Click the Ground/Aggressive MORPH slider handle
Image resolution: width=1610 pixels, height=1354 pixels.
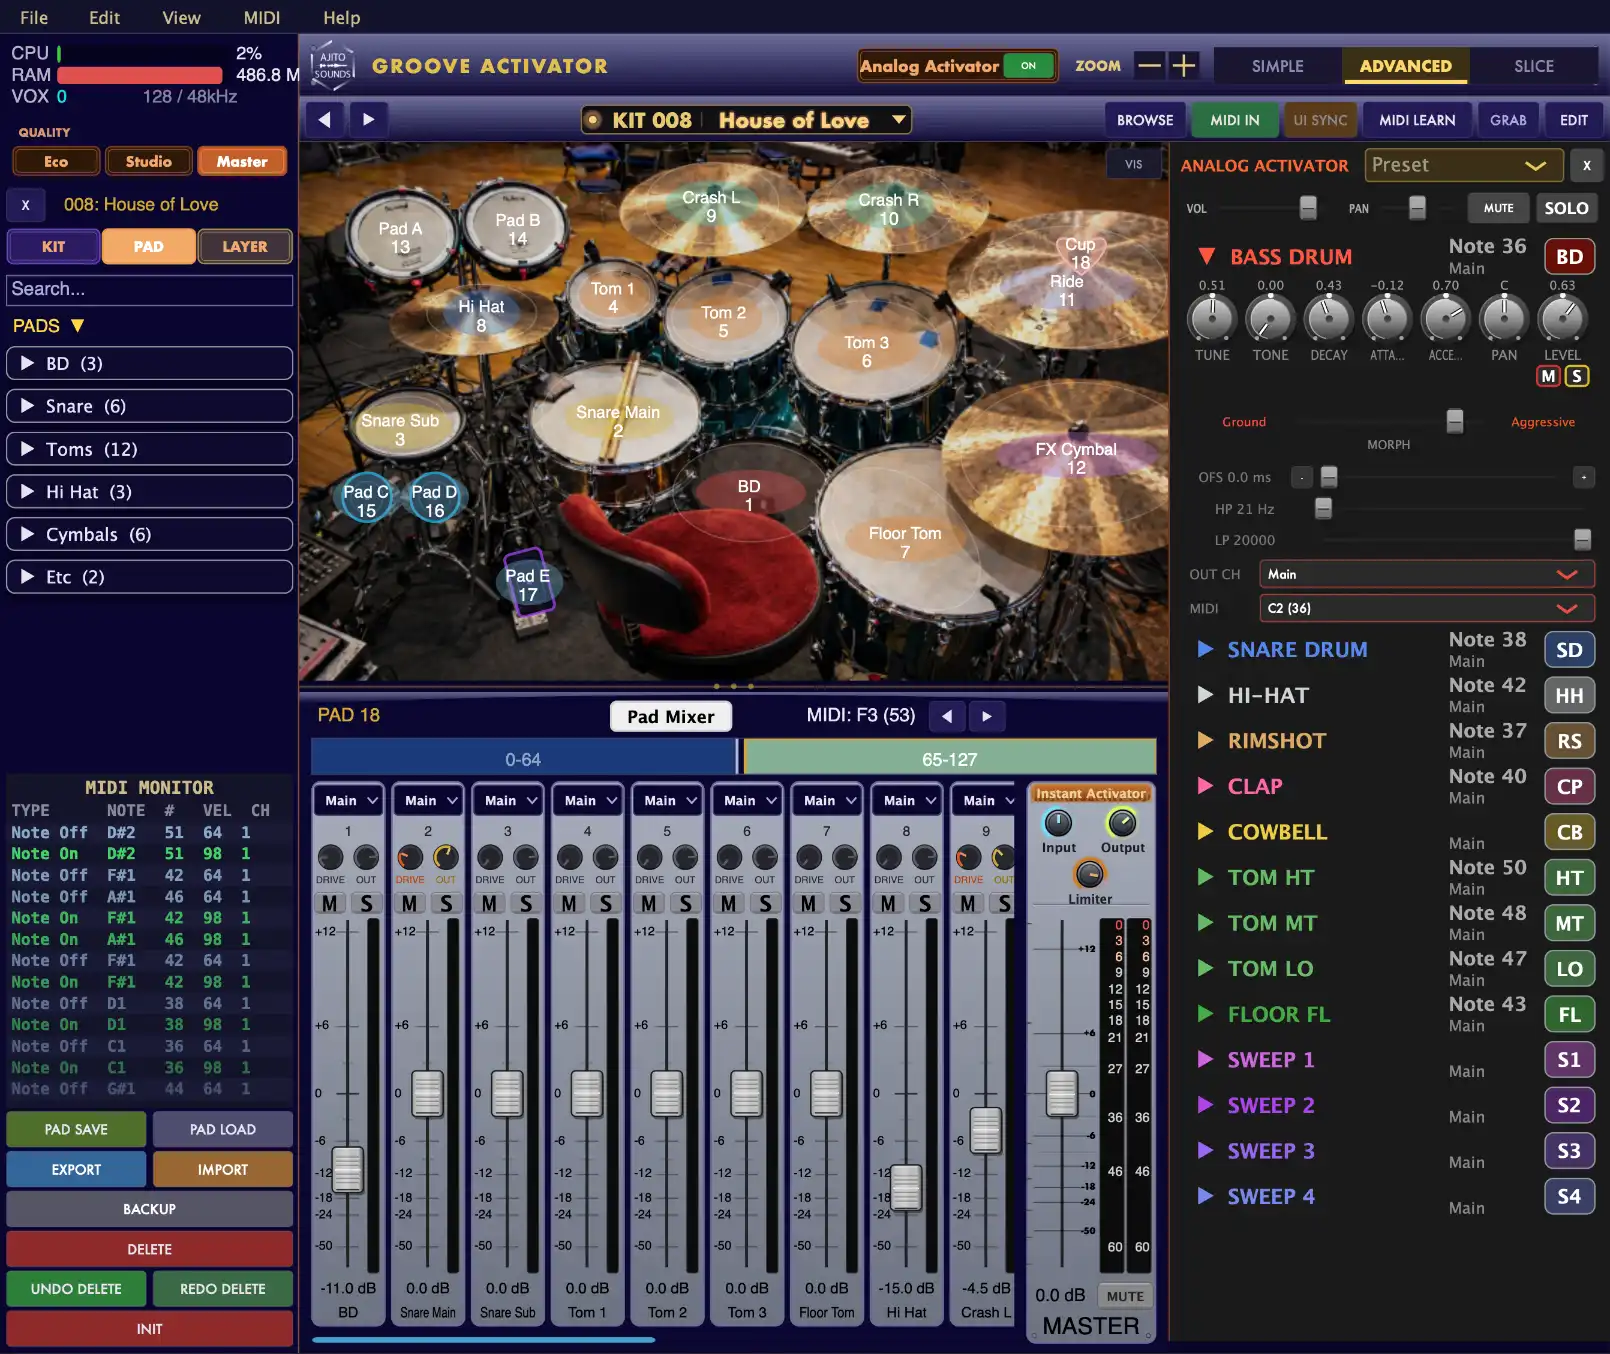pyautogui.click(x=1455, y=422)
